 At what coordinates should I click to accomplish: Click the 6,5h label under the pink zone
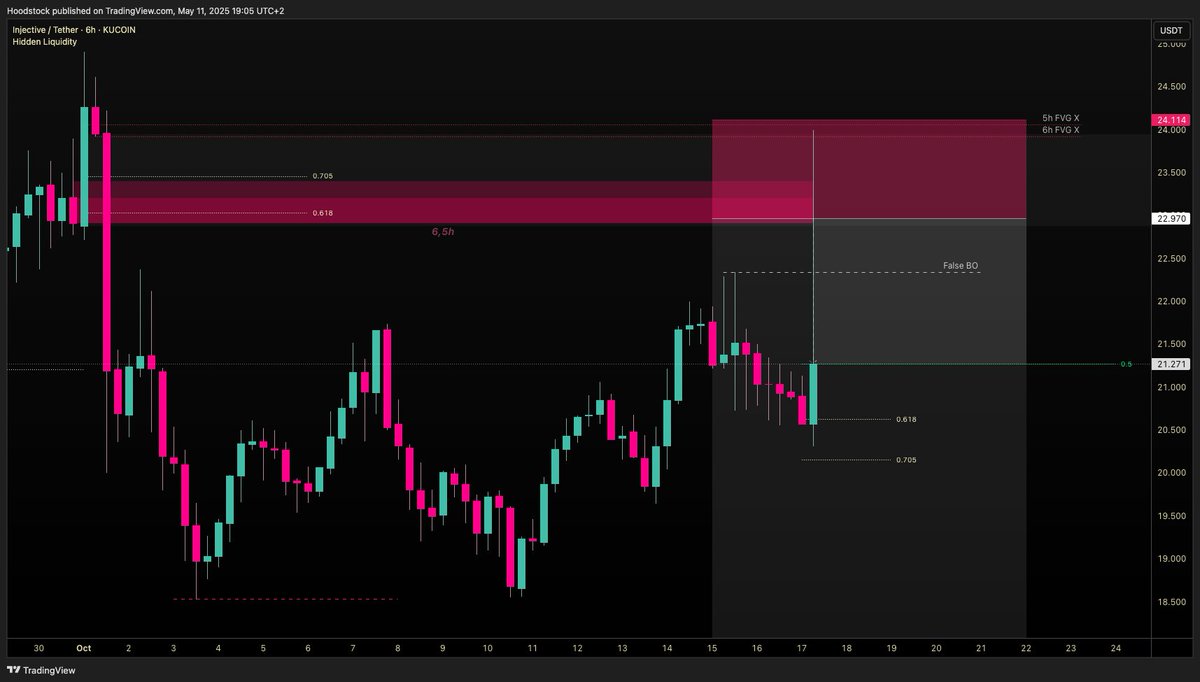click(443, 231)
